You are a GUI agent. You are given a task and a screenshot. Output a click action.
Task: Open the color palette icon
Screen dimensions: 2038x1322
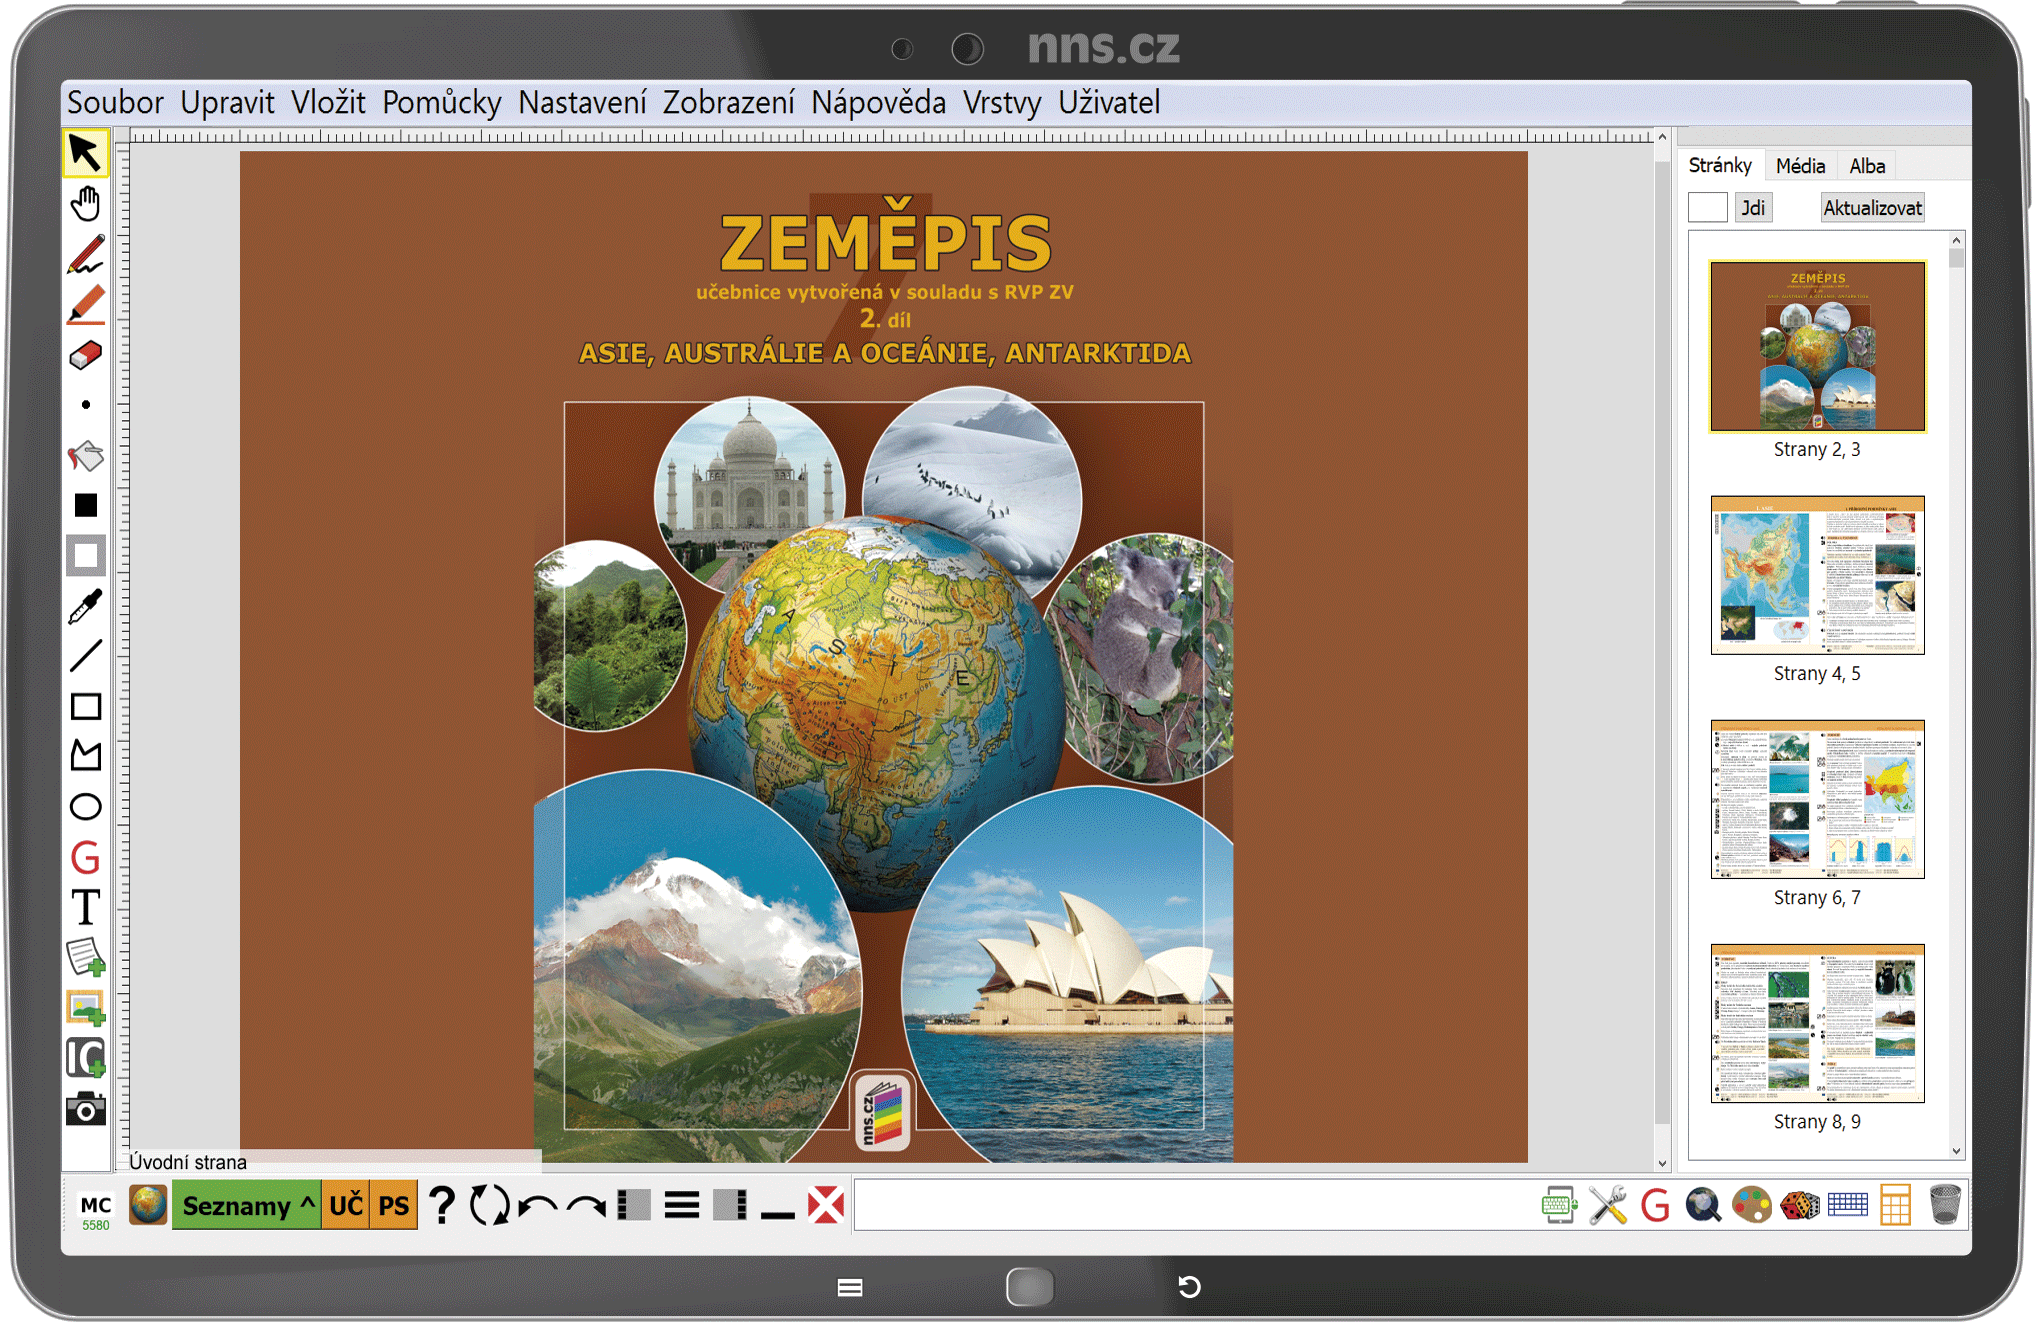1751,1205
